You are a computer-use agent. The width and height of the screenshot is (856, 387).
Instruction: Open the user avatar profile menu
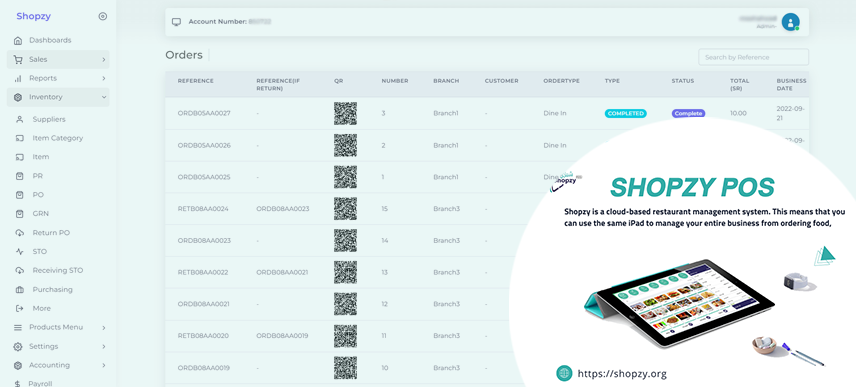pyautogui.click(x=790, y=22)
